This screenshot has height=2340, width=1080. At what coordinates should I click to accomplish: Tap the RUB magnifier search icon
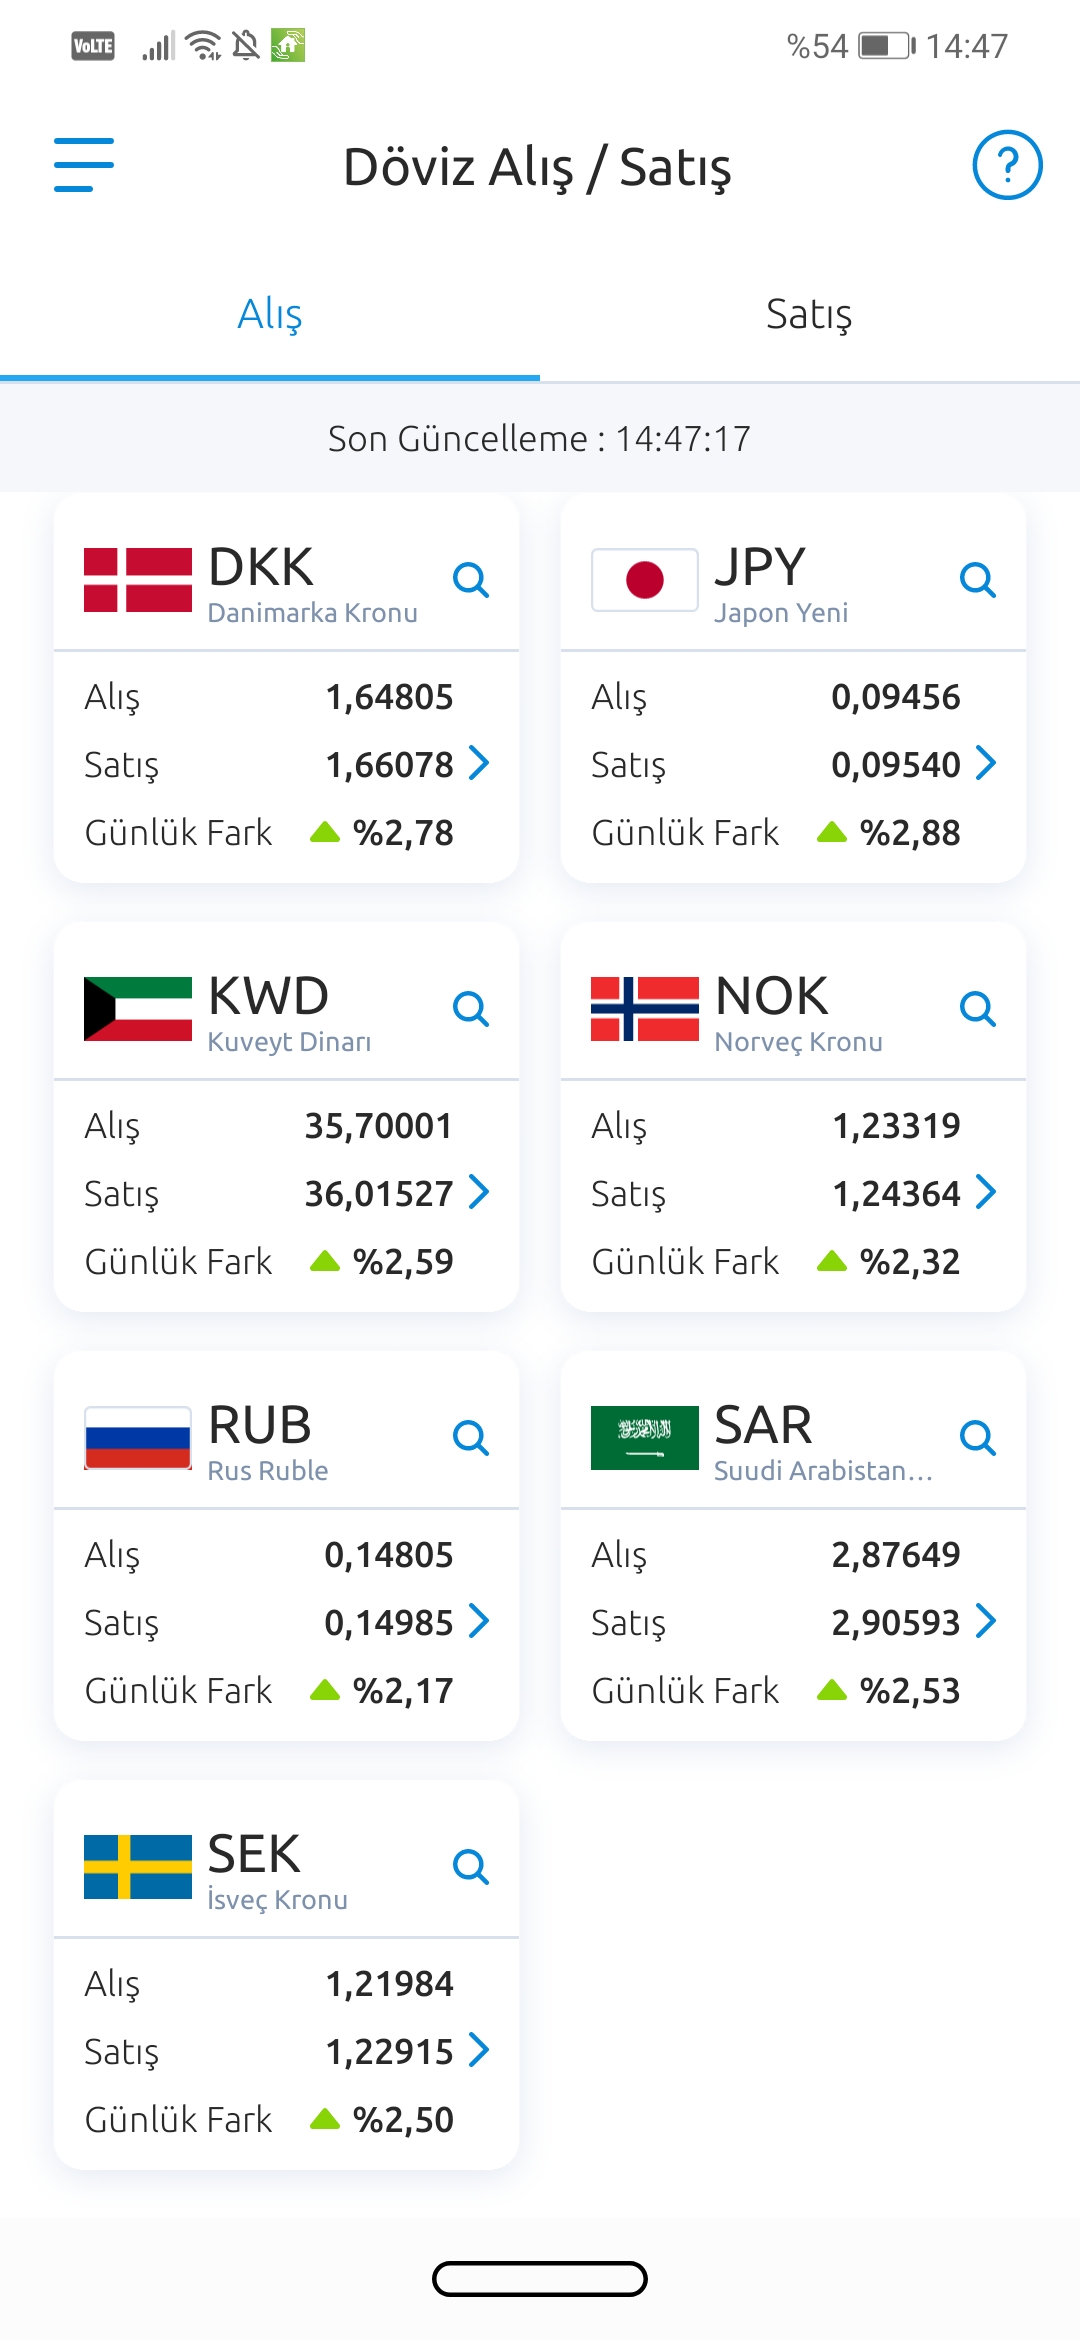[x=471, y=1438]
